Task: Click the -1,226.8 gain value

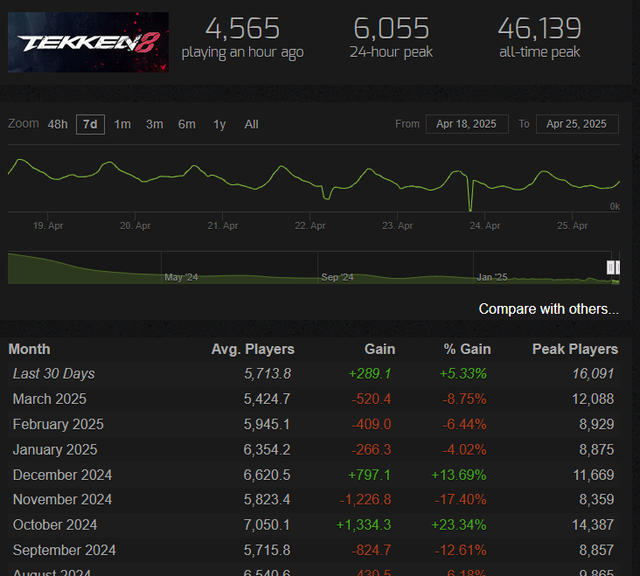Action: (366, 500)
